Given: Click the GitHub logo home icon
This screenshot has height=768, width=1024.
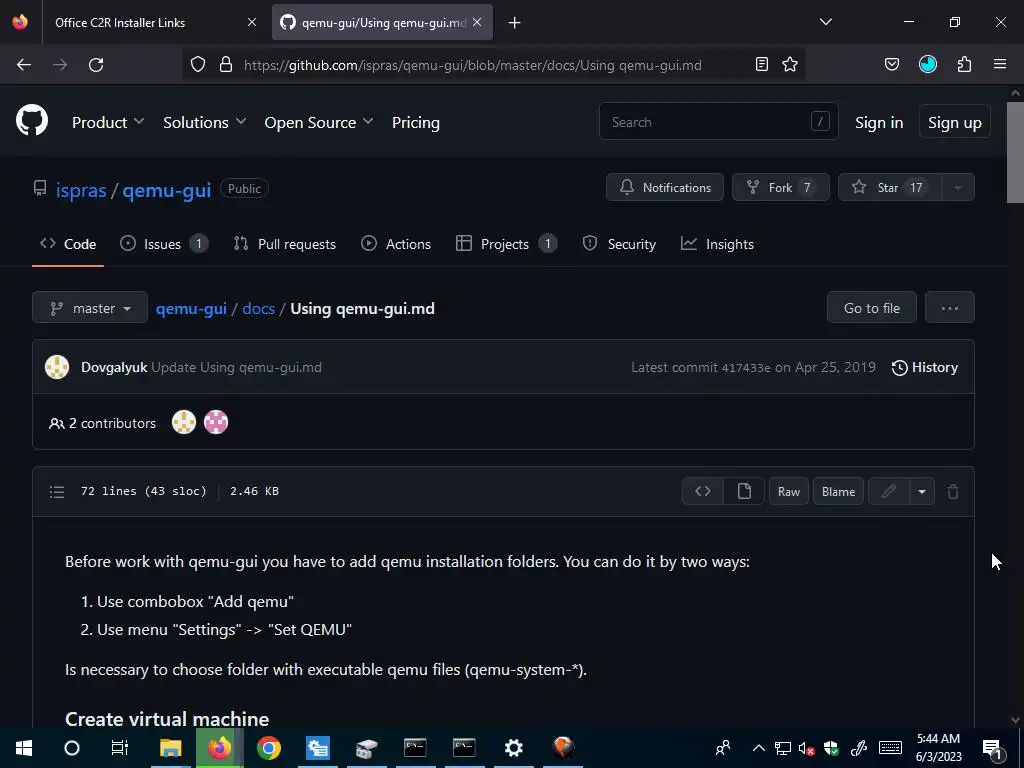Looking at the screenshot, I should (32, 120).
